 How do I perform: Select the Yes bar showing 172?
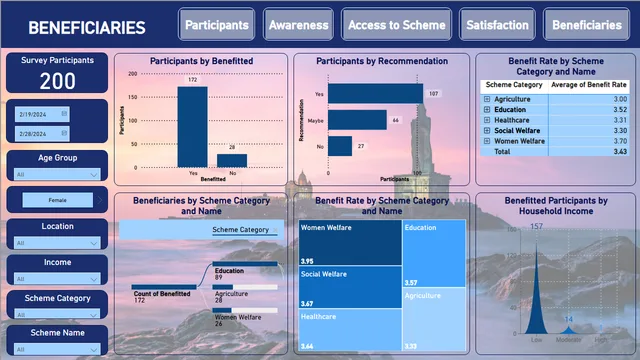pyautogui.click(x=192, y=127)
